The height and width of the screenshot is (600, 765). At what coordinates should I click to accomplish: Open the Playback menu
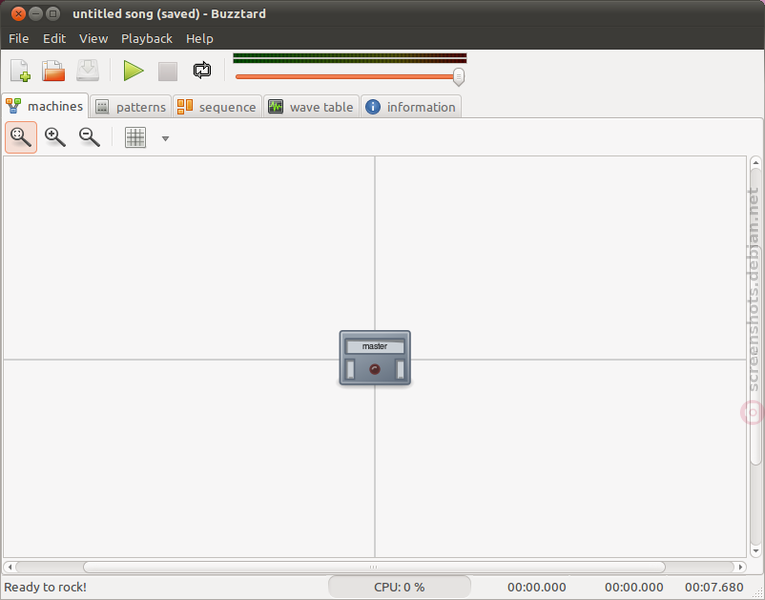click(146, 39)
